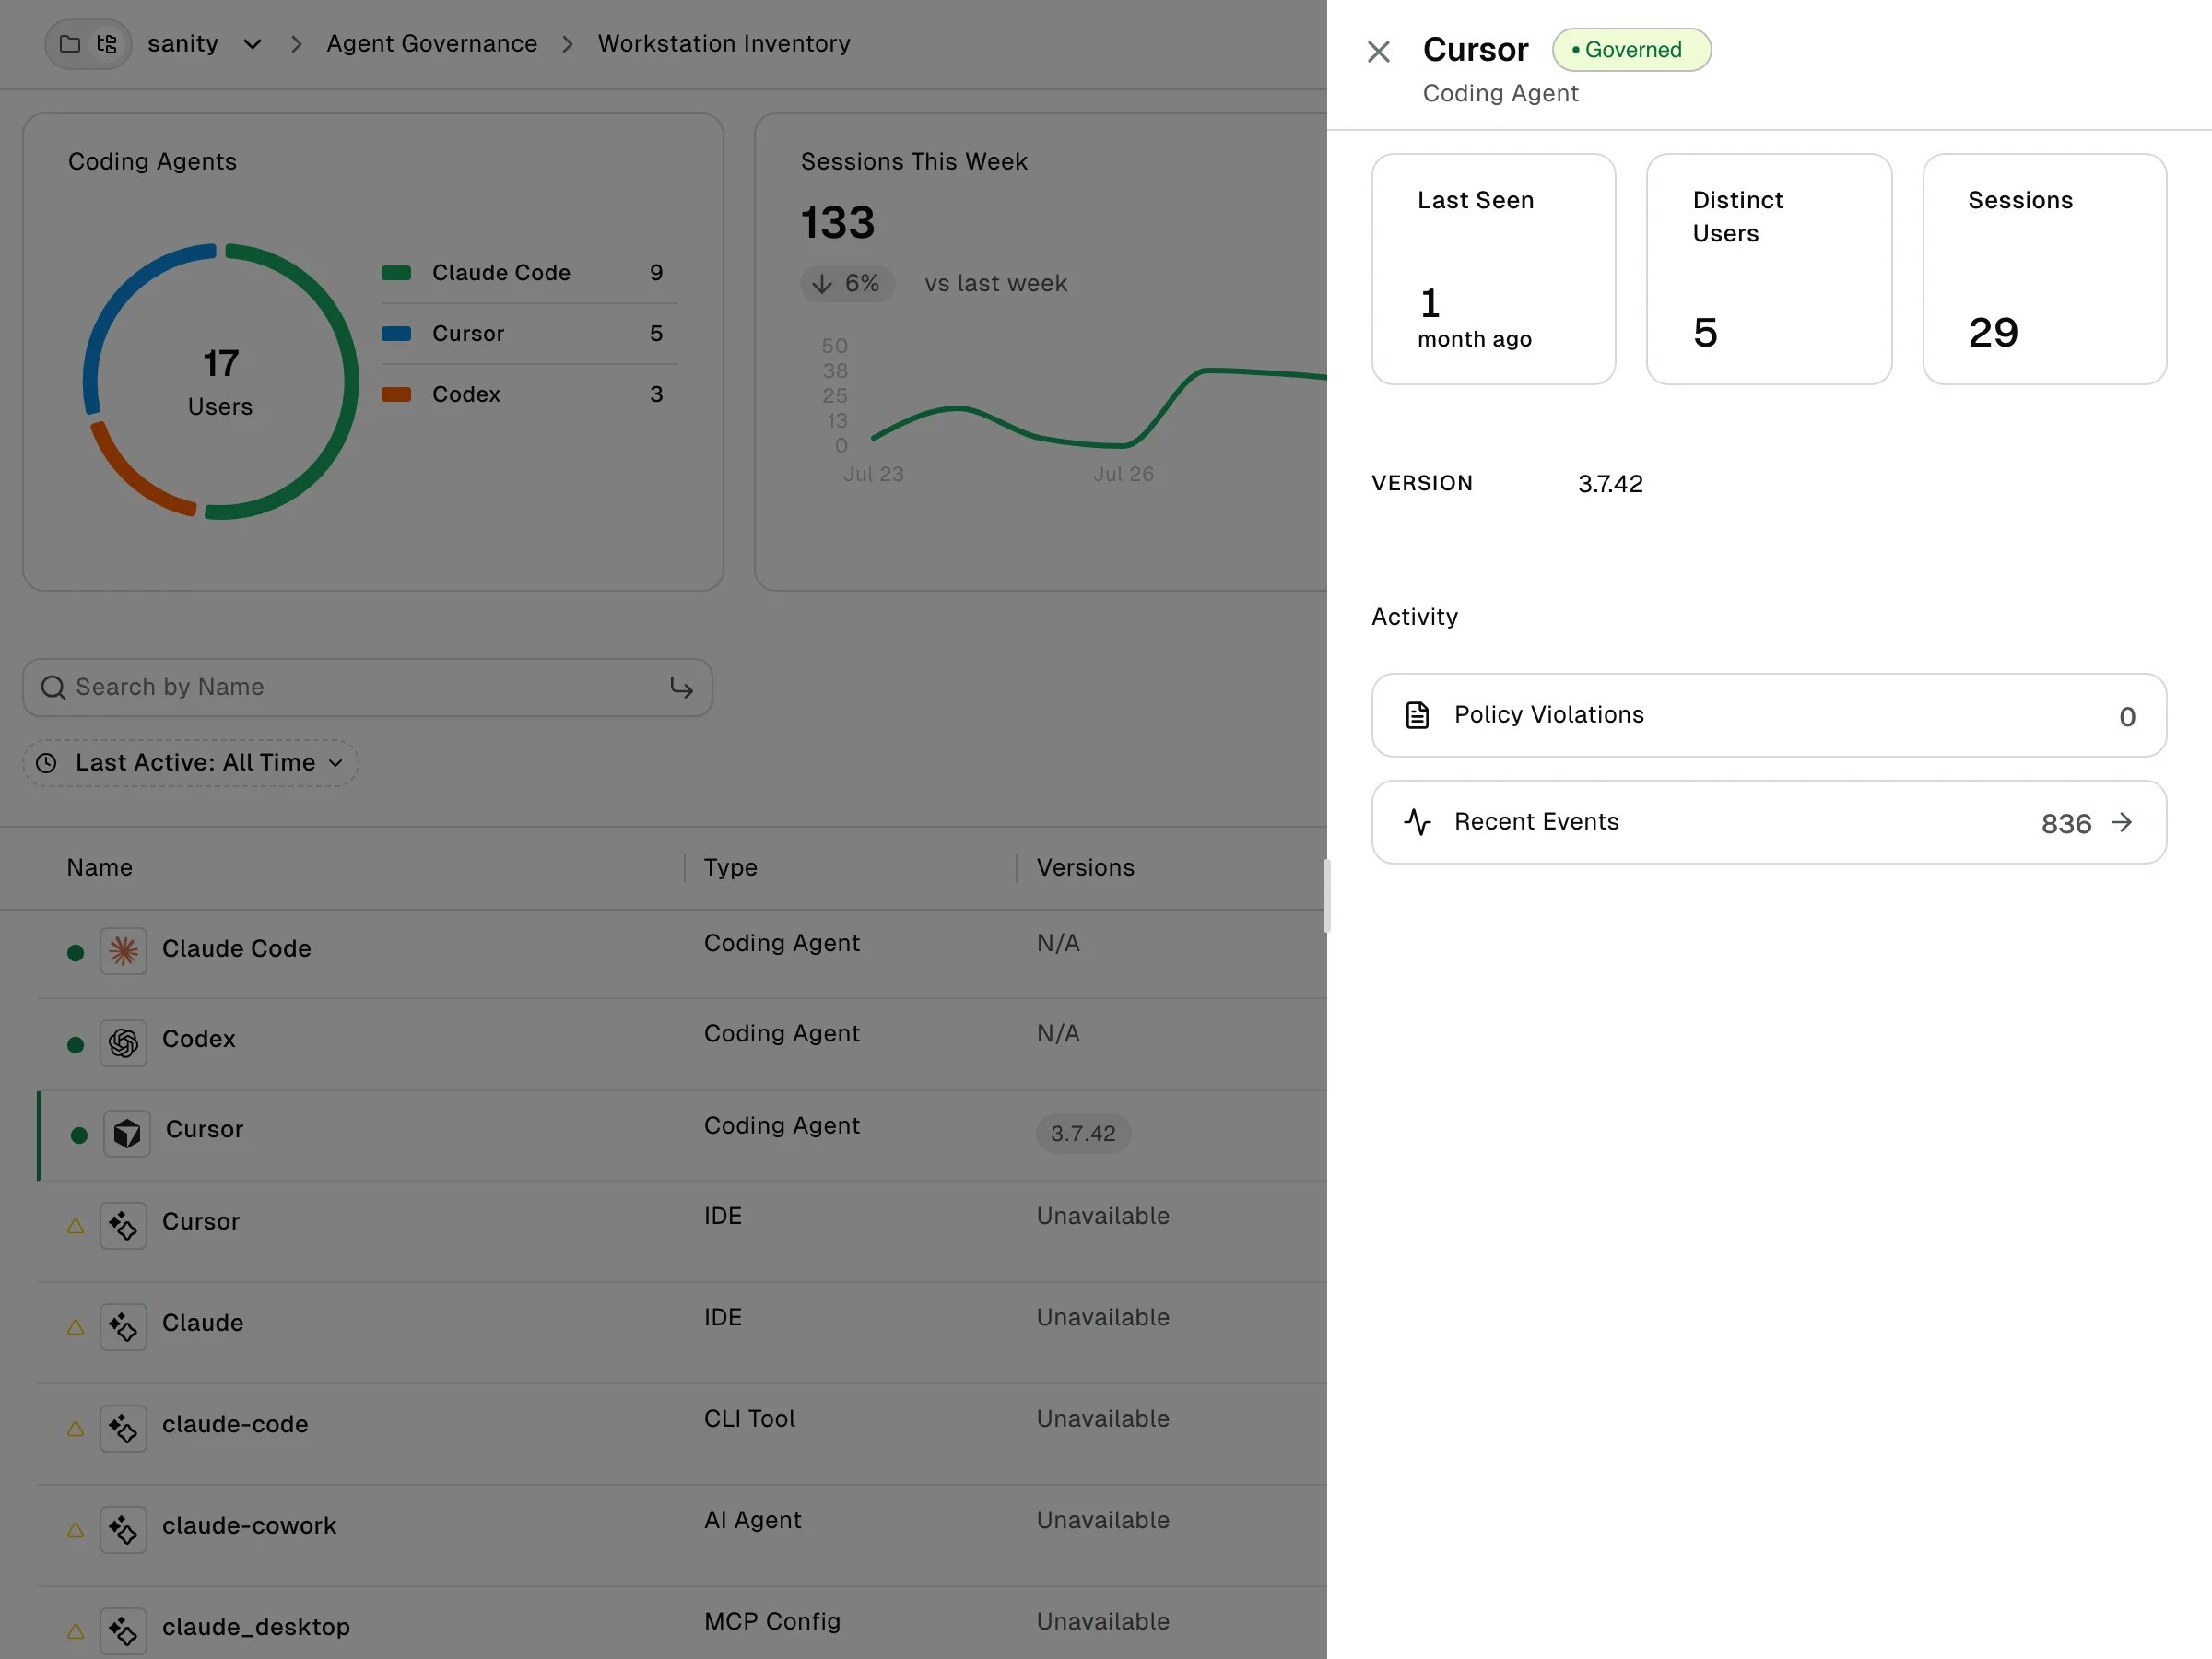Image resolution: width=2212 pixels, height=1659 pixels.
Task: Sort by the Name column header
Action: pos(99,867)
